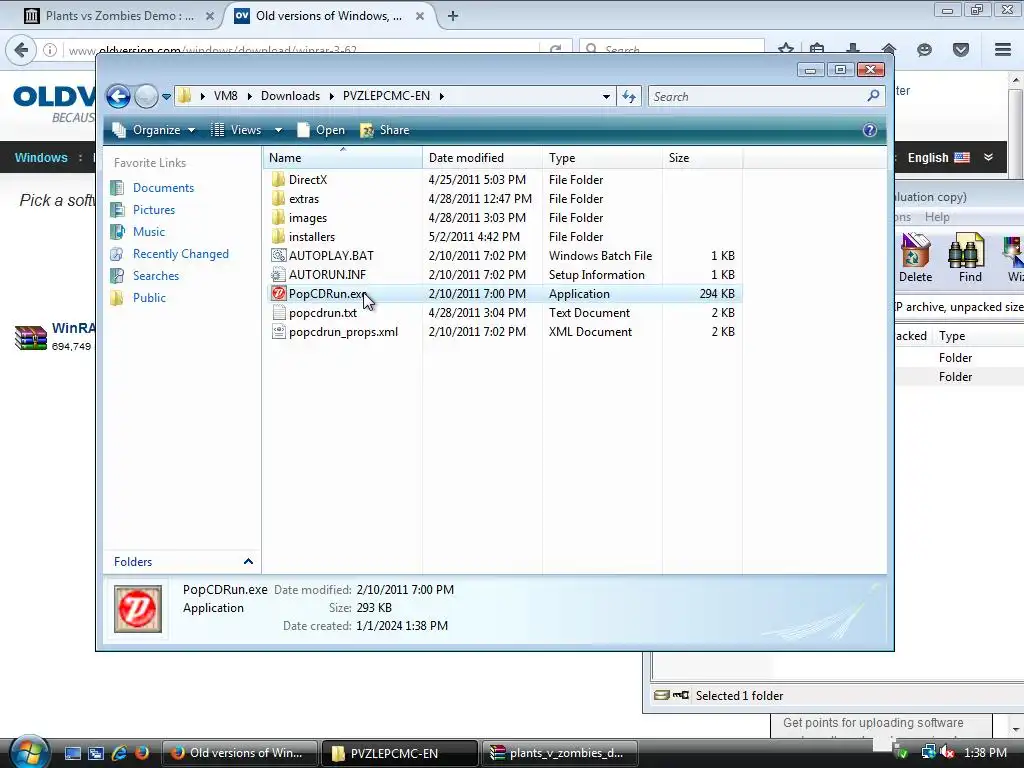Screen dimensions: 1024x768
Task: Open Documents in Favorite Links
Action: point(163,188)
